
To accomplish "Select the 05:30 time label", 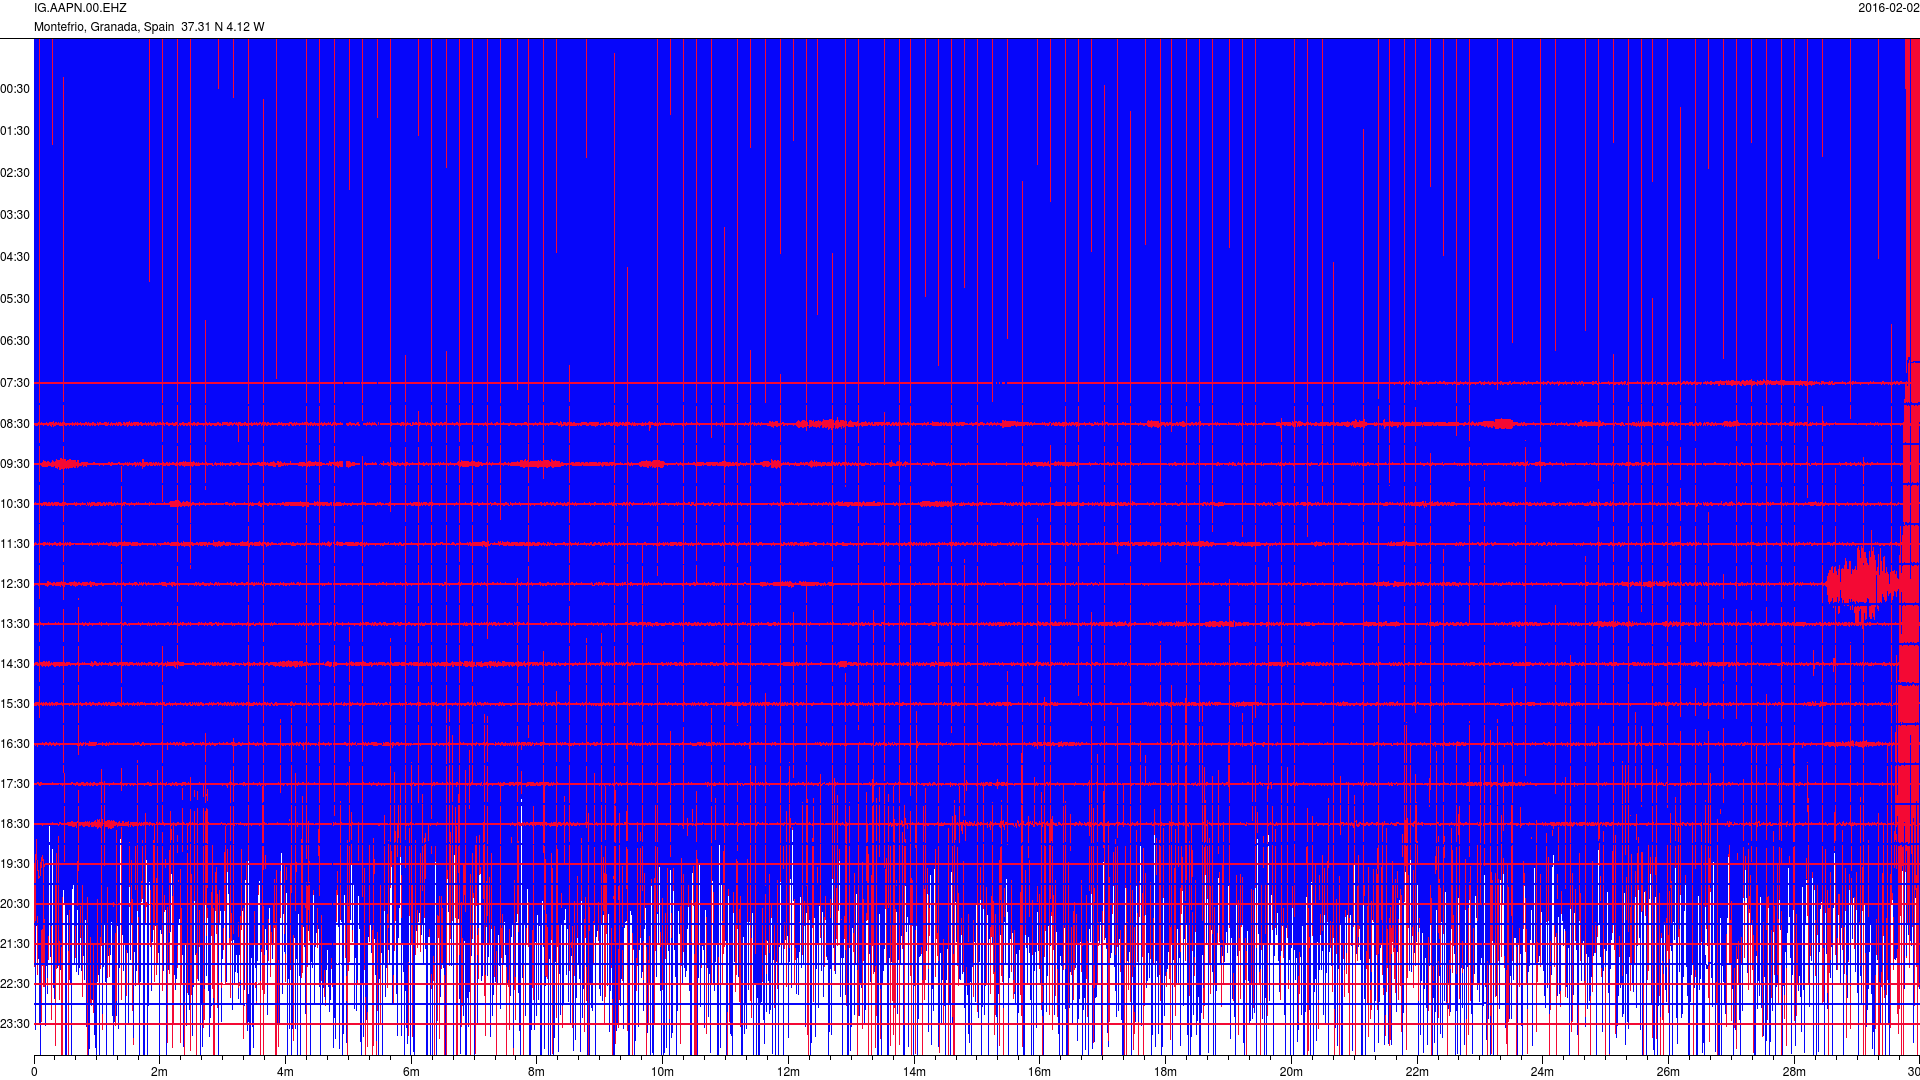I will pos(15,299).
